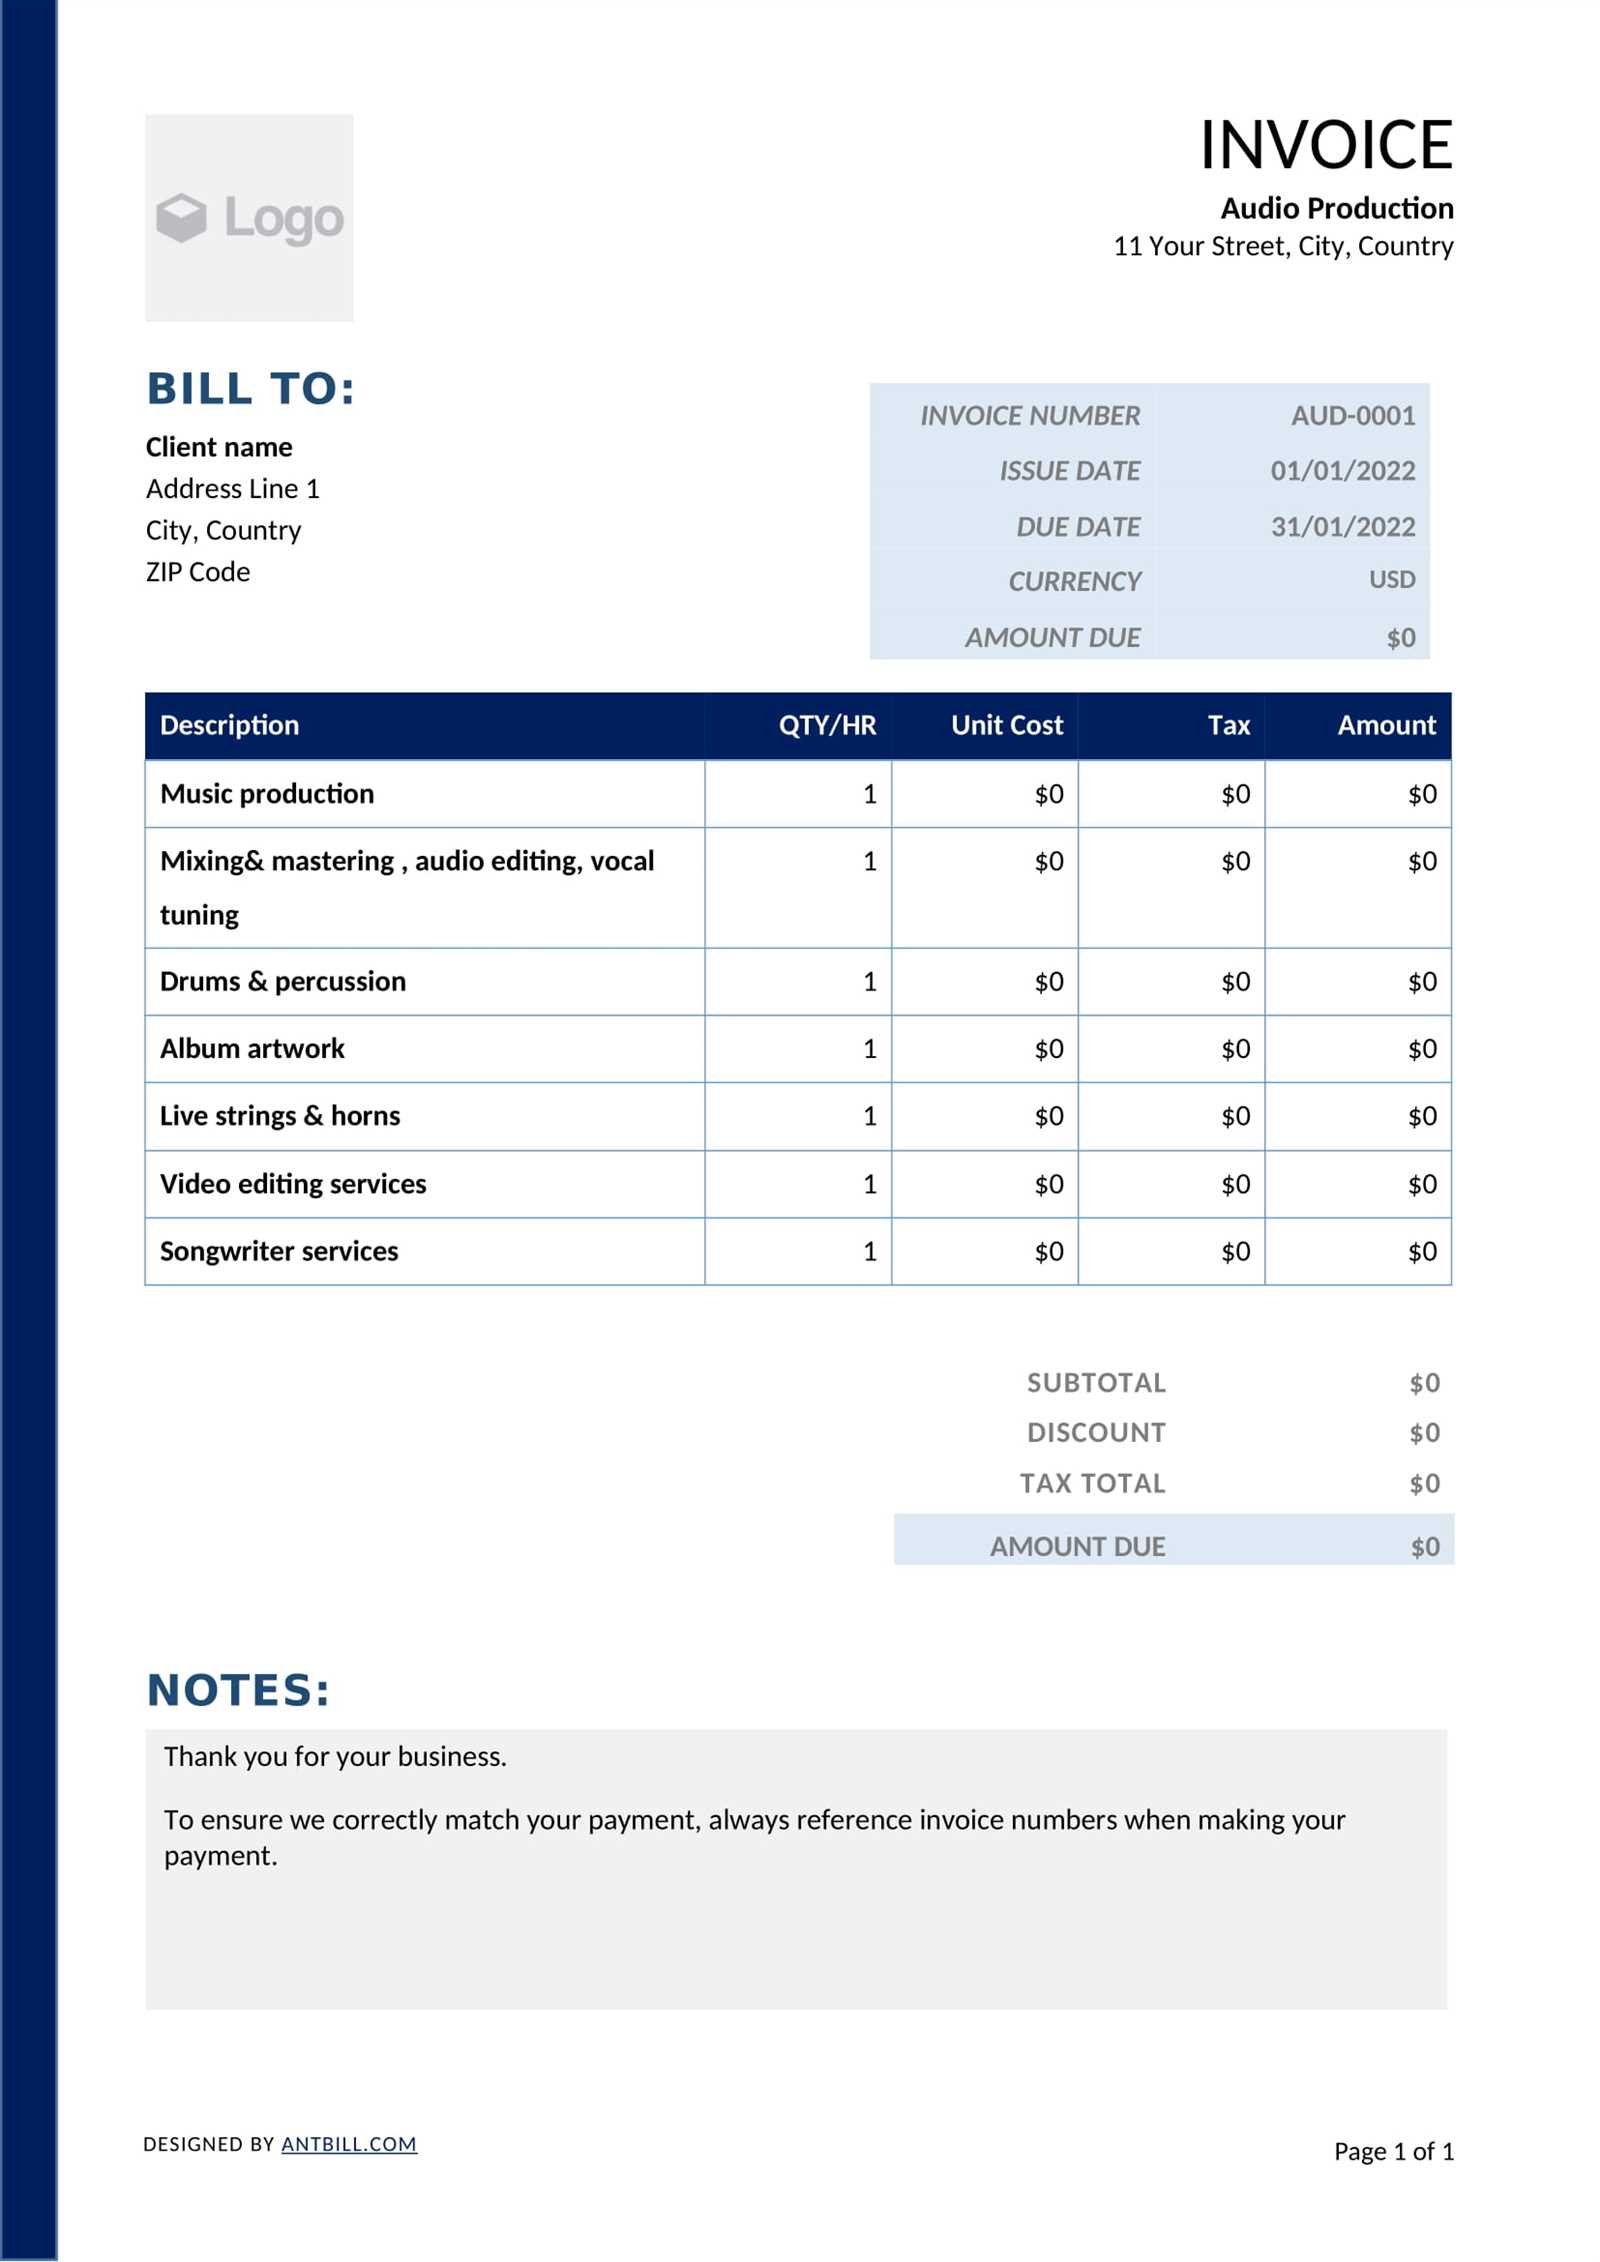Select the Album artwork description
The image size is (1600, 2262).
coord(252,1049)
